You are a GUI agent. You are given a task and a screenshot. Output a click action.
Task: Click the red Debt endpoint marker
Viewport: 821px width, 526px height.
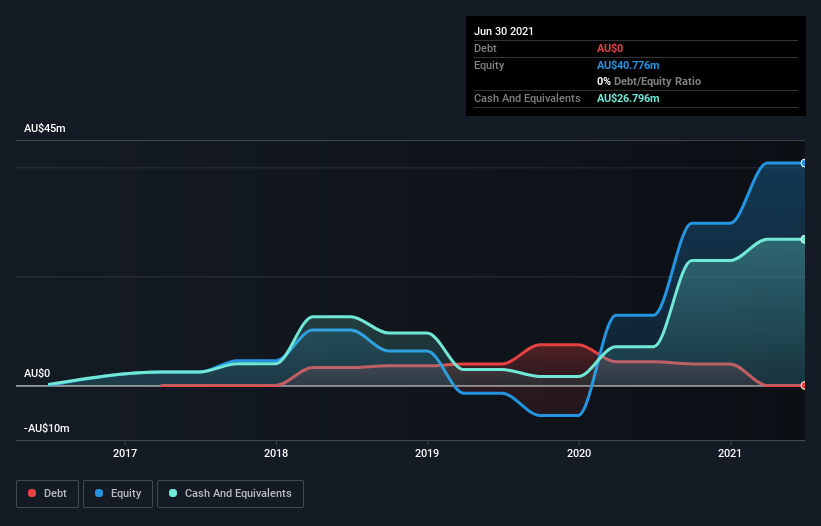click(x=803, y=385)
